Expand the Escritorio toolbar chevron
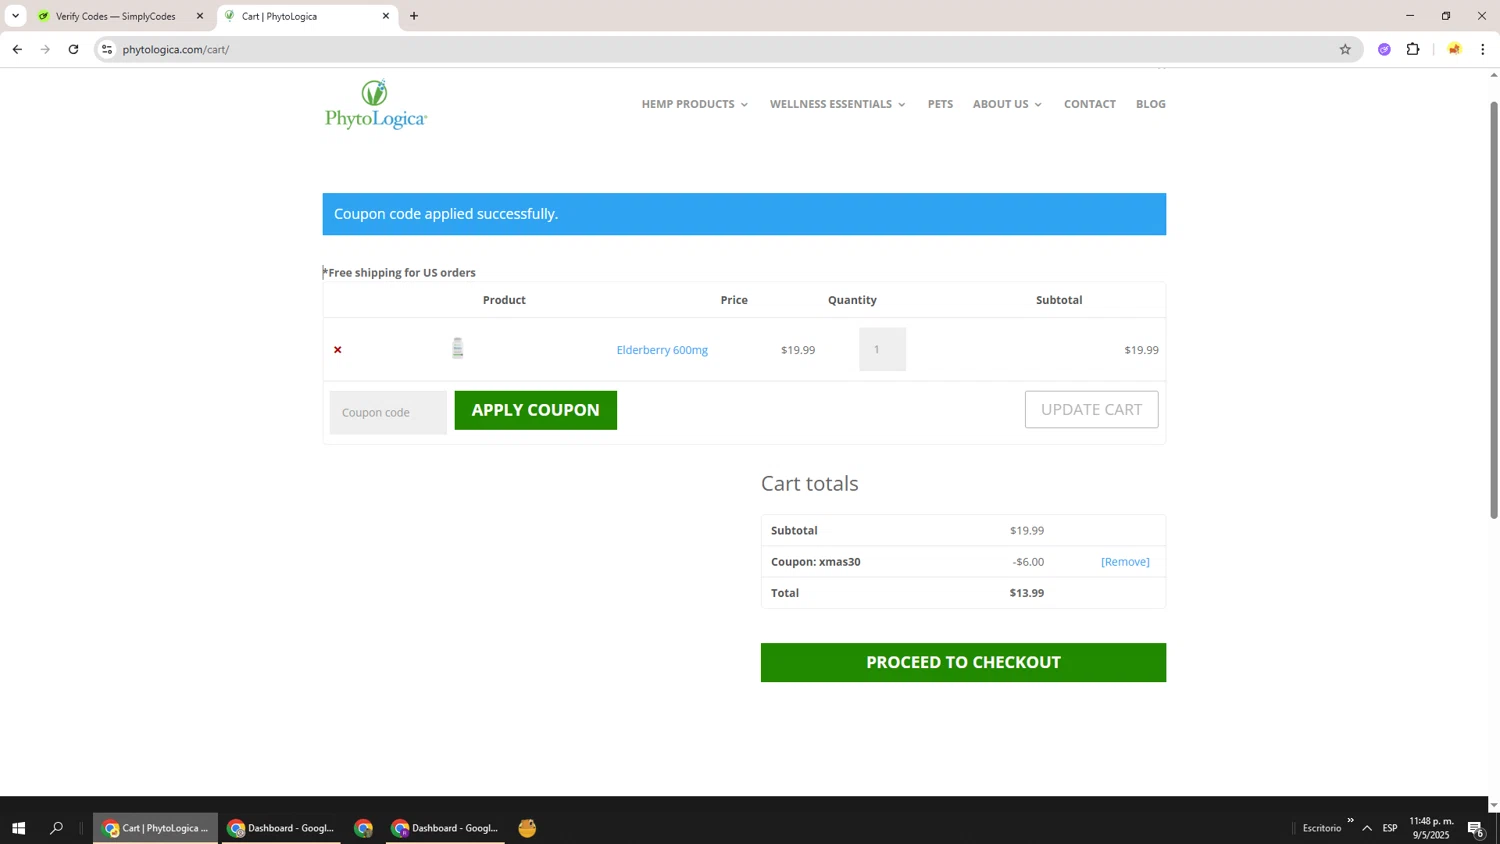This screenshot has height=844, width=1500. tap(1350, 821)
